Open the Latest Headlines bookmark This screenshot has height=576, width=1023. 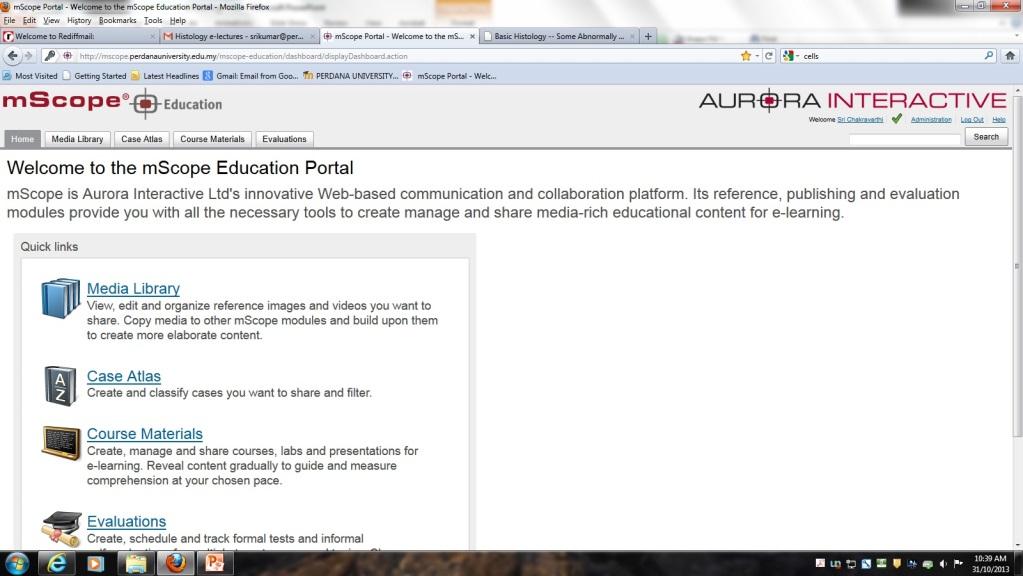click(165, 76)
